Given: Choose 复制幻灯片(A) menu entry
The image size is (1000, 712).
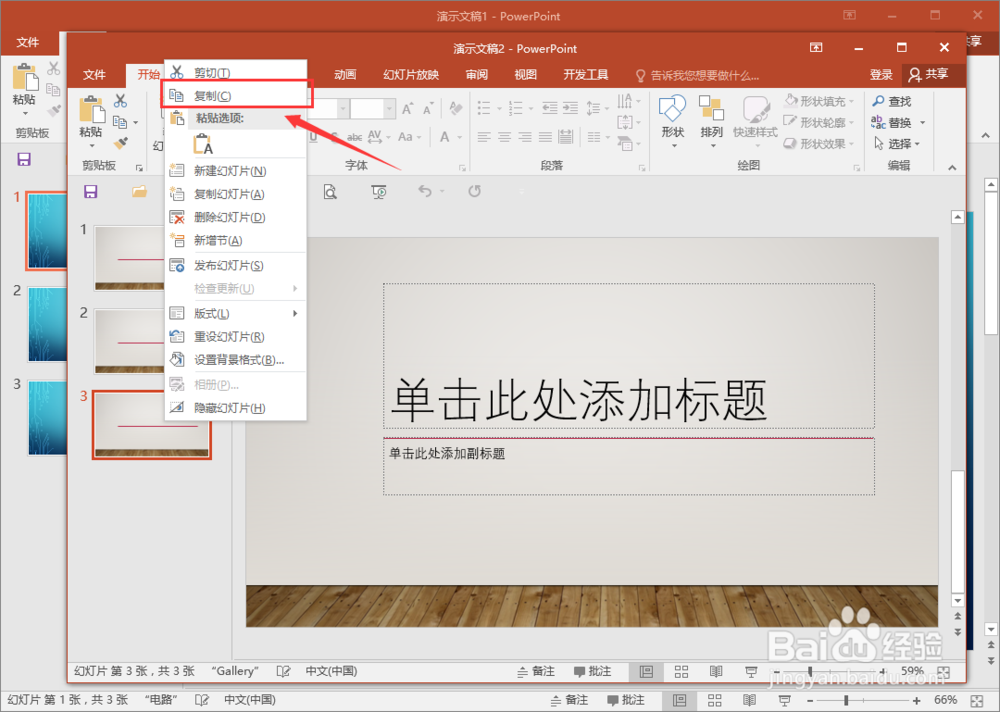Looking at the screenshot, I should tap(235, 194).
